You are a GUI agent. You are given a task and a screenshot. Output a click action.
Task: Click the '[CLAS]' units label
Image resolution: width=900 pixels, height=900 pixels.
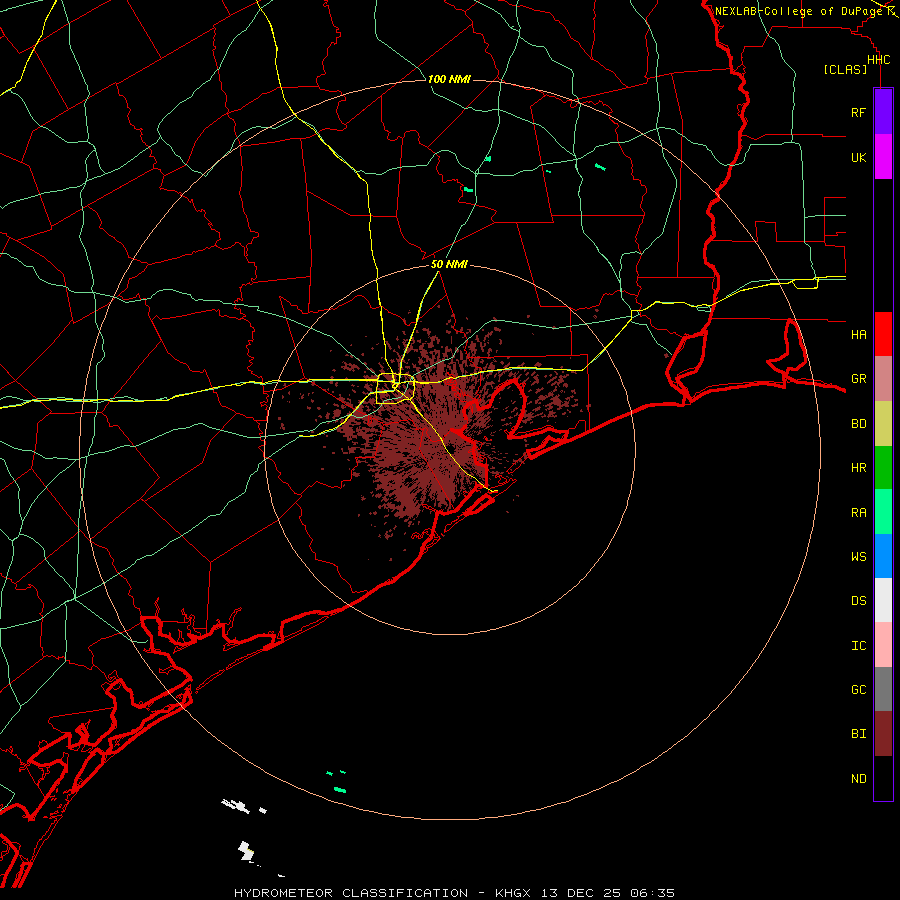pos(845,70)
